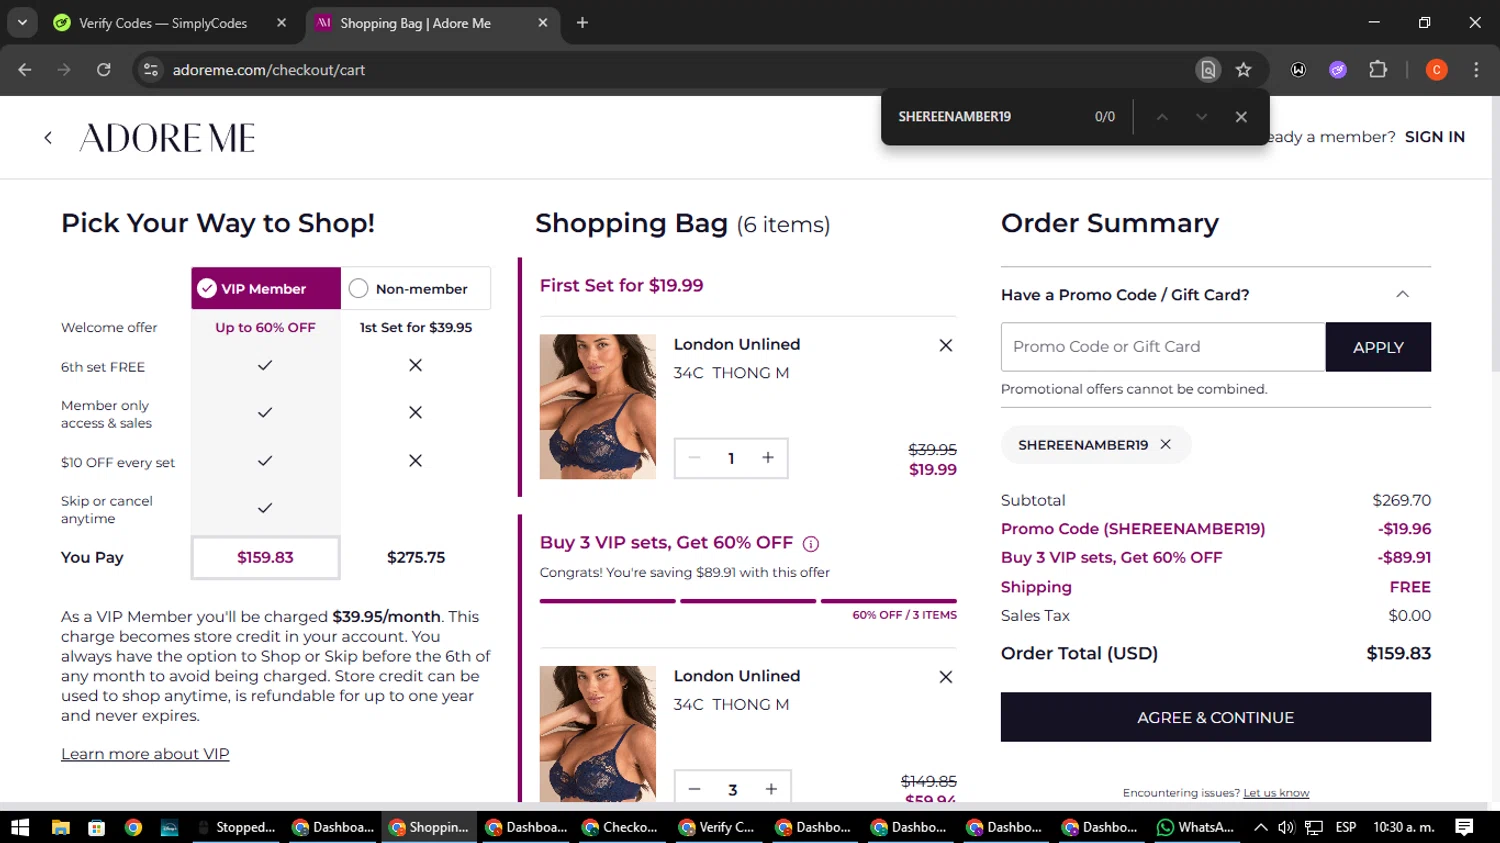
Task: Reload the current page
Action: (x=104, y=70)
